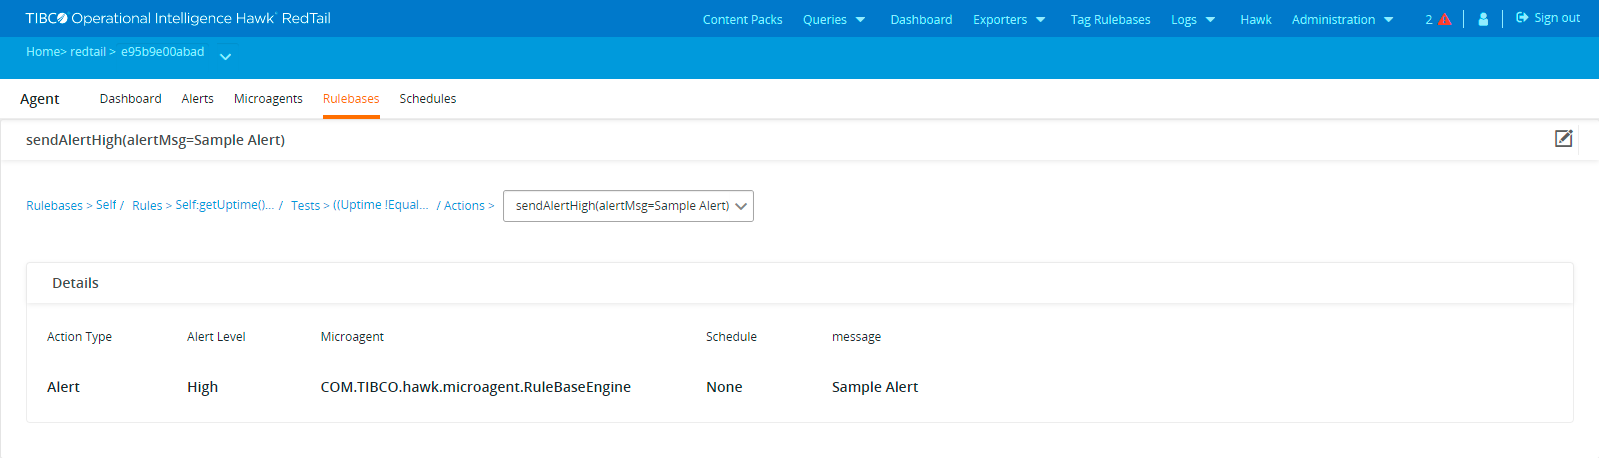Click the edit pencil icon for the action
This screenshot has height=458, width=1599.
(x=1563, y=139)
